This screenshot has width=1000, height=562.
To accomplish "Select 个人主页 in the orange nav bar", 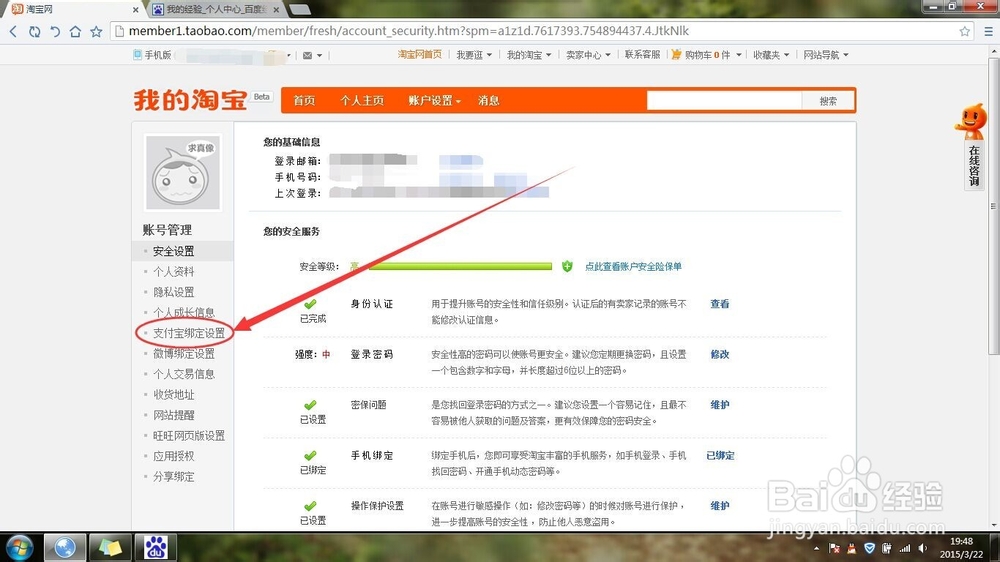I will pyautogui.click(x=362, y=101).
